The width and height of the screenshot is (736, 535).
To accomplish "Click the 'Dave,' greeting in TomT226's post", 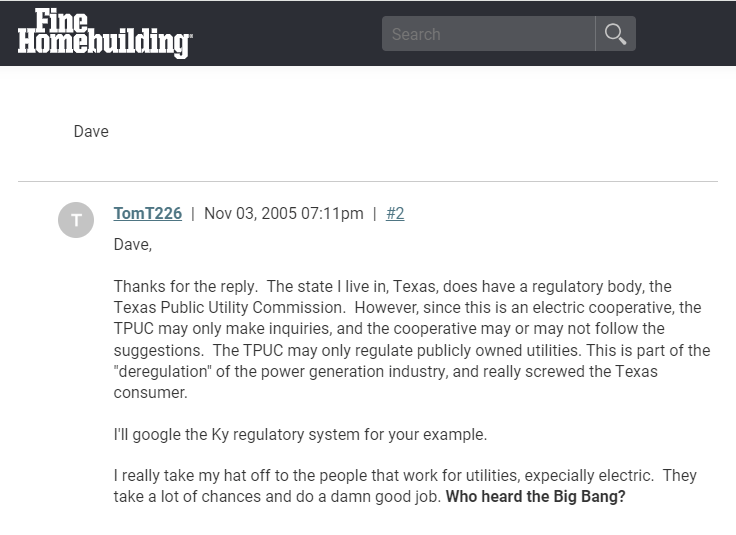I will (133, 244).
